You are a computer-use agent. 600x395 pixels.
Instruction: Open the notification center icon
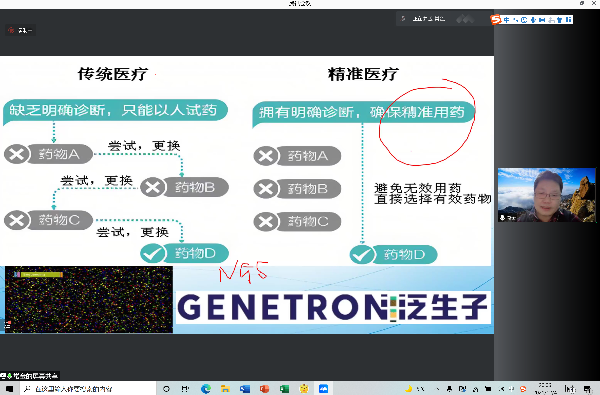[x=588, y=389]
